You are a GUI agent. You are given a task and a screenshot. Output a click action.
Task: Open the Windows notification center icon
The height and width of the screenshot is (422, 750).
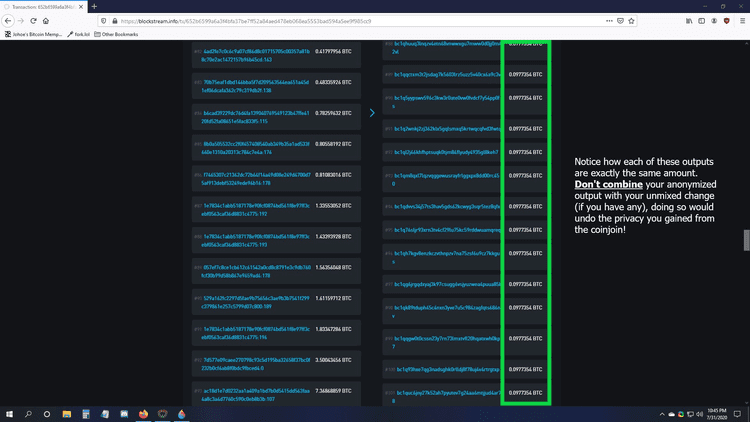pyautogui.click(x=738, y=414)
